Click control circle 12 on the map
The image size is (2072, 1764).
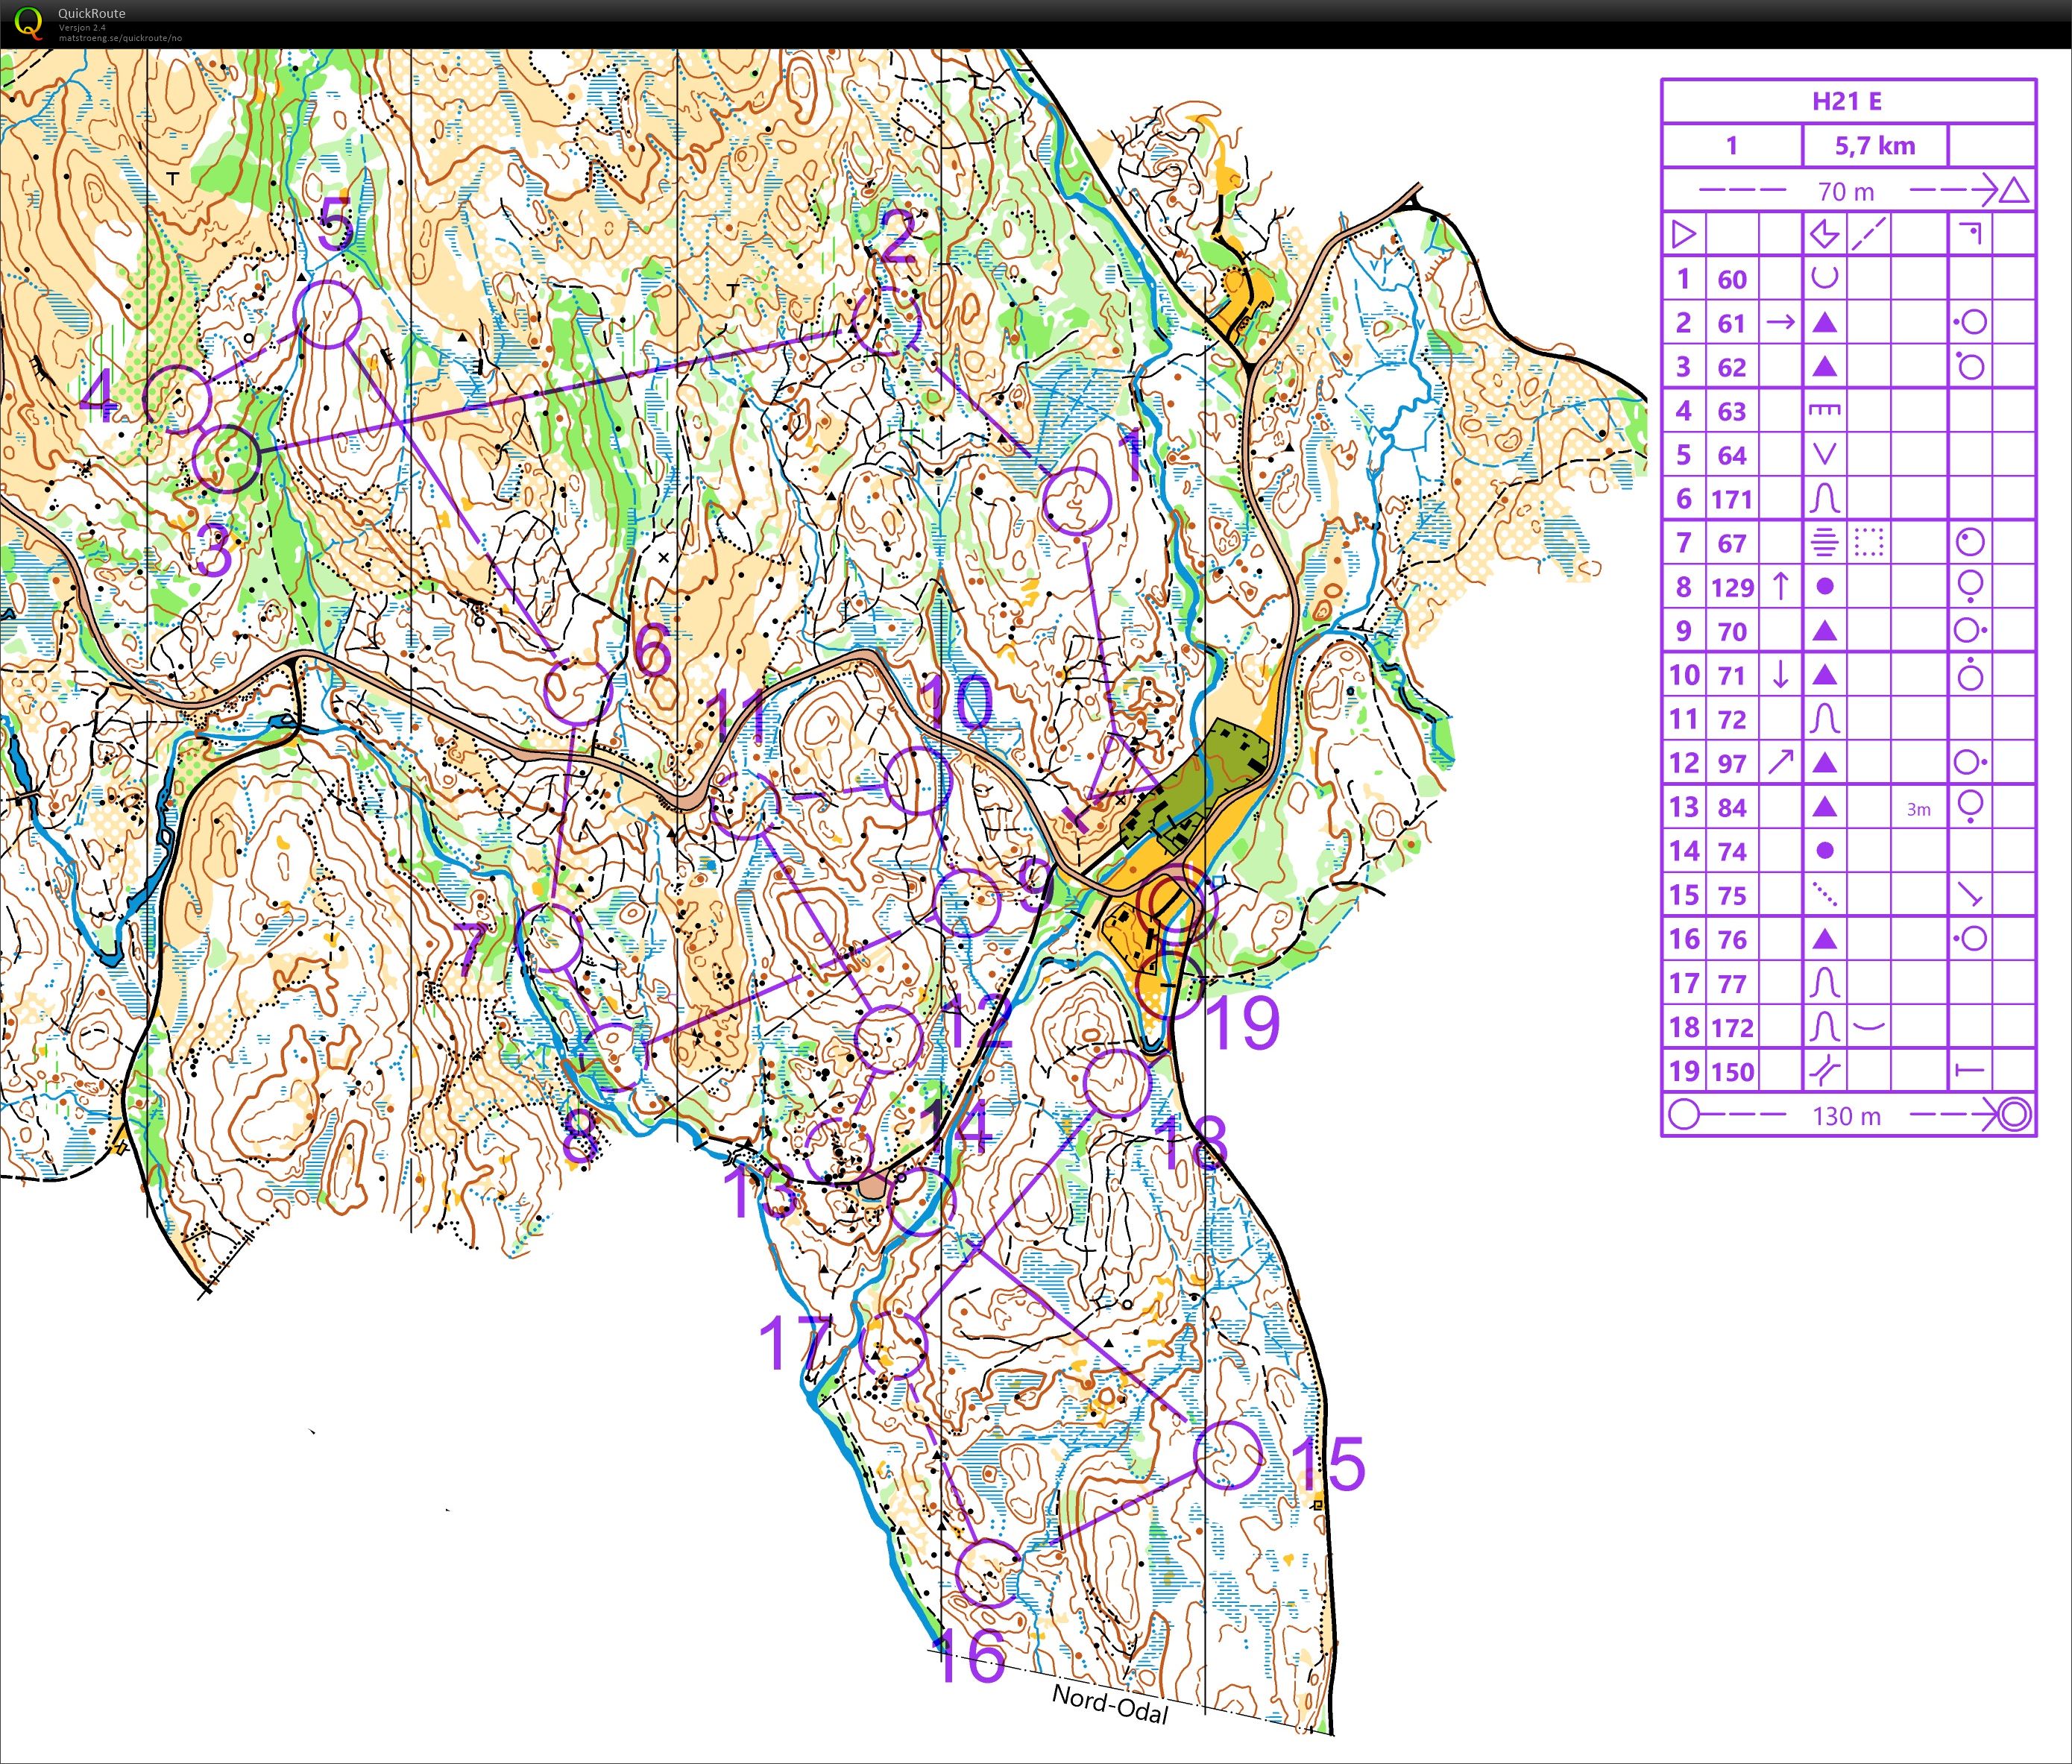888,1039
